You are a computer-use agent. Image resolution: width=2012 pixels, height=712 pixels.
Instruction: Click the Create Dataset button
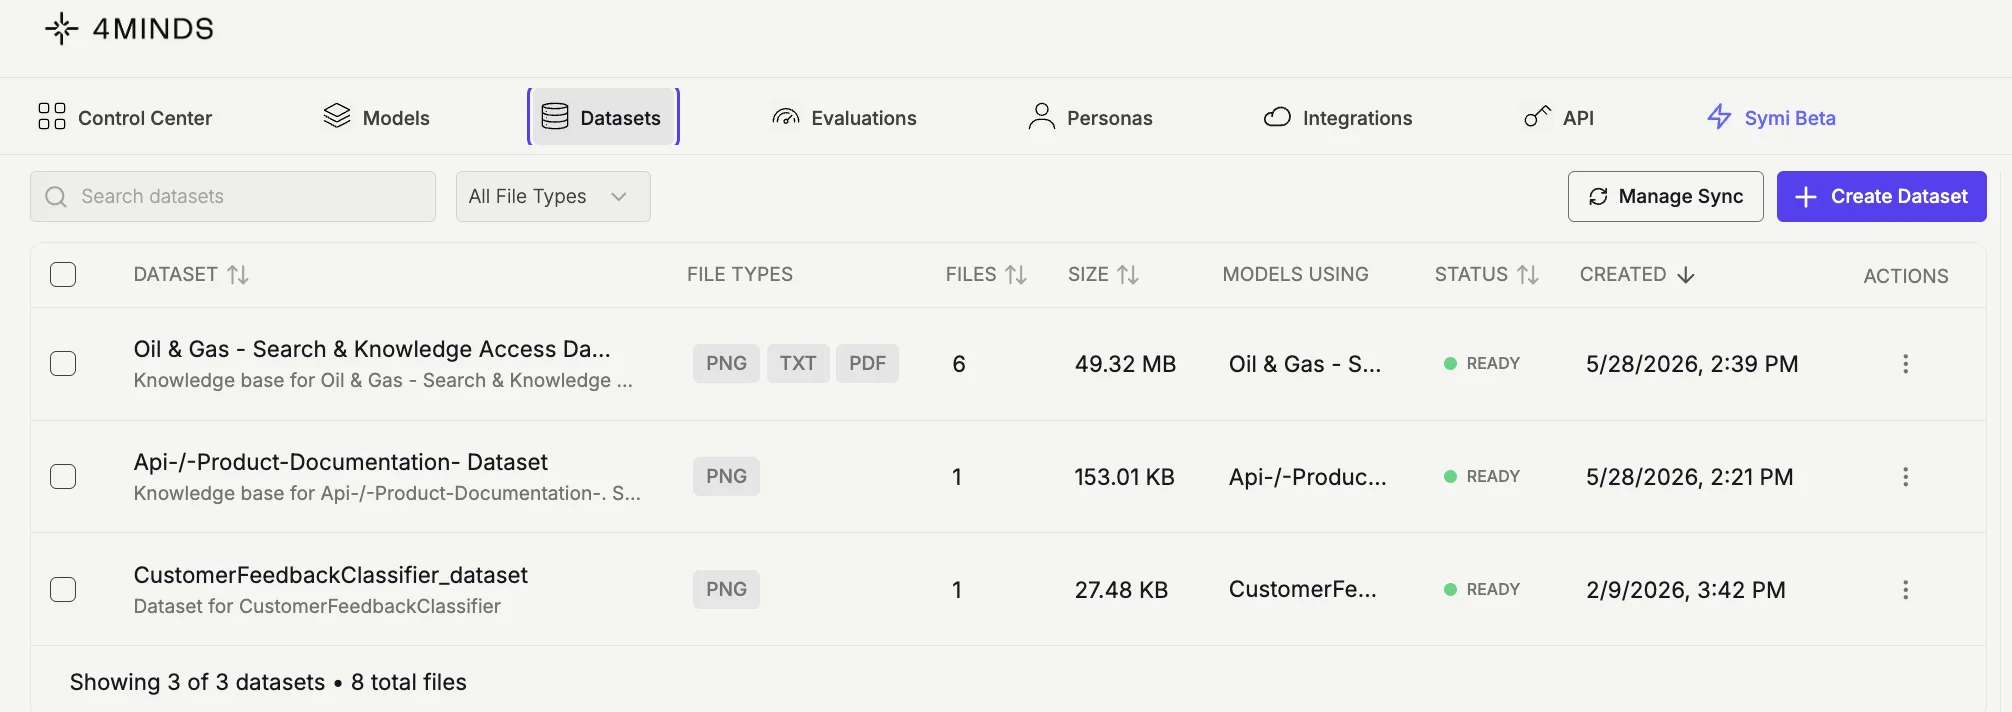click(1881, 196)
